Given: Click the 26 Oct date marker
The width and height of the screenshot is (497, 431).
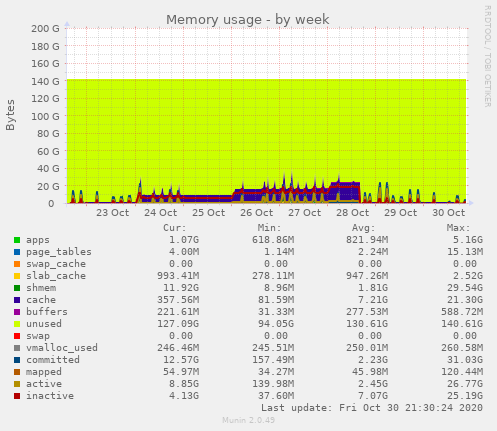Looking at the screenshot, I should pyautogui.click(x=256, y=213).
